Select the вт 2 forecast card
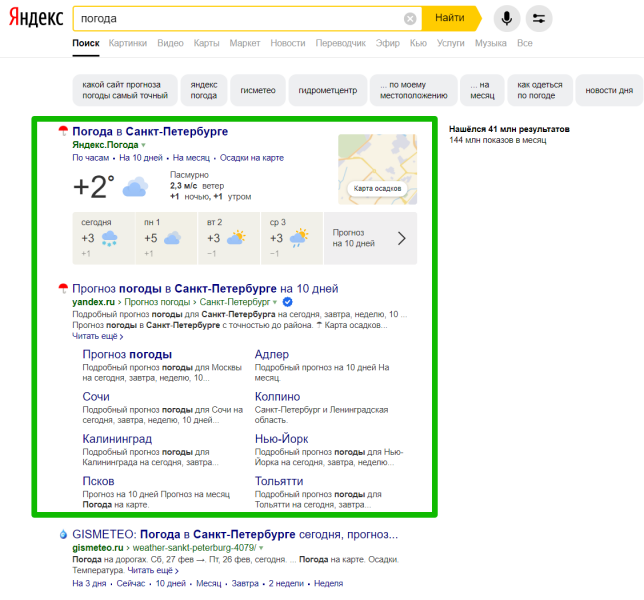Viewport: 644px width, 600px height. 229,238
